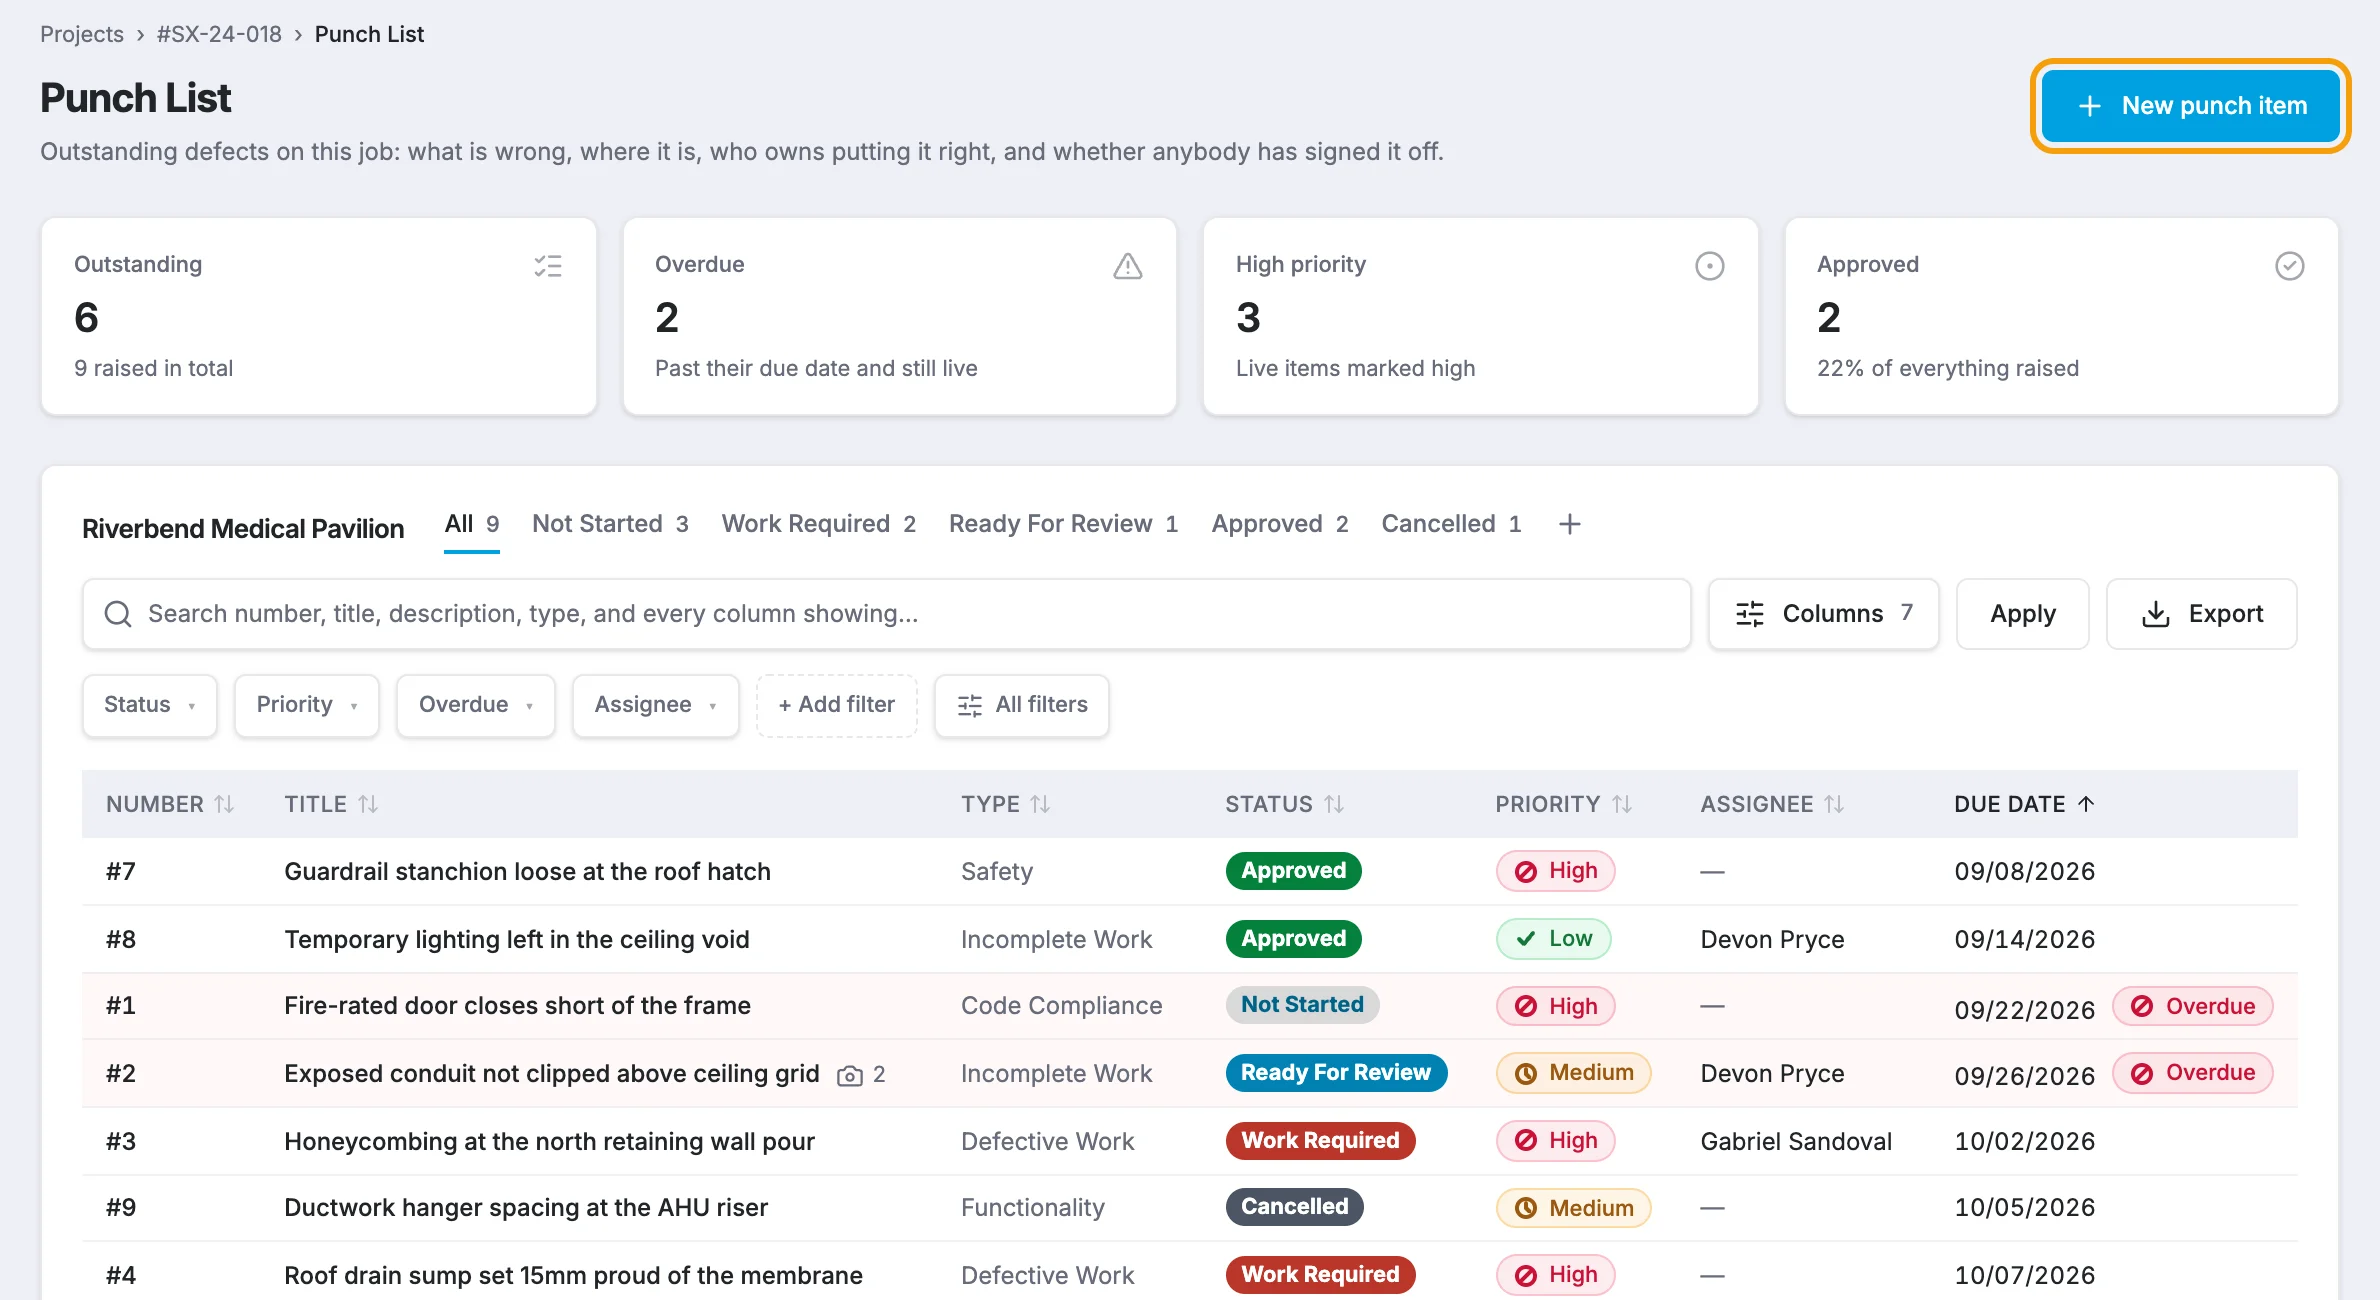Go to Projects breadcrumb link
Viewport: 2380px width, 1300px height.
tap(82, 34)
